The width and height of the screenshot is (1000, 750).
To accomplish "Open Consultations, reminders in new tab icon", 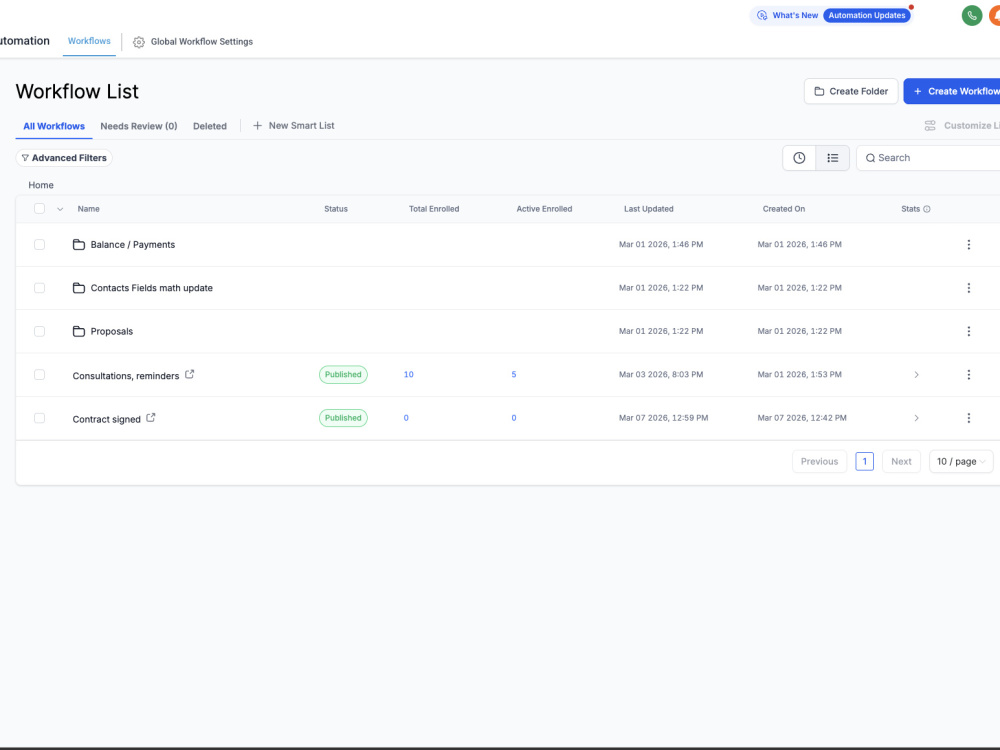I will pos(189,374).
